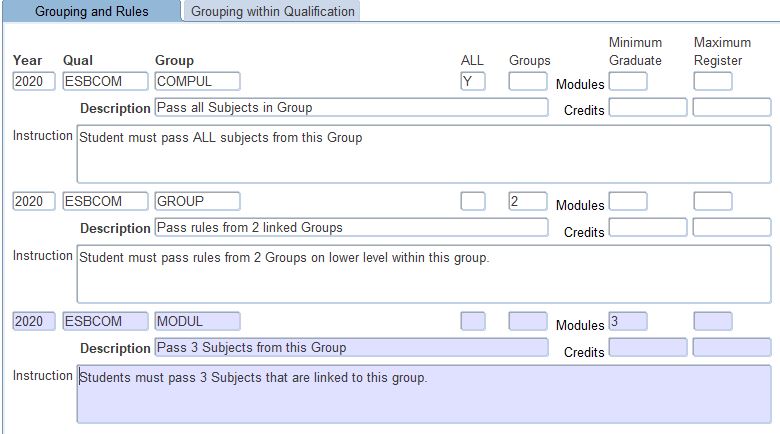This screenshot has width=780, height=434.
Task: Click the empty ALL field in MODUL row
Action: pyautogui.click(x=472, y=322)
